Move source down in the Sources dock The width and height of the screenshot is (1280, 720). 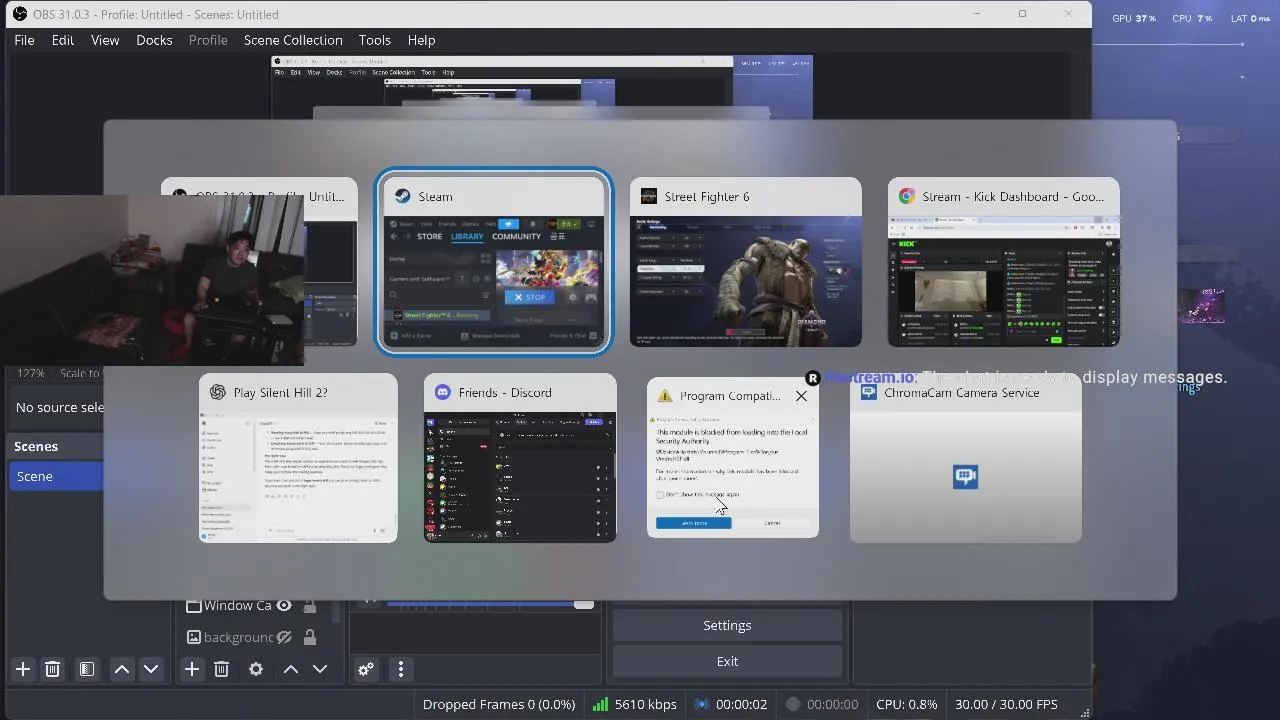(x=320, y=669)
